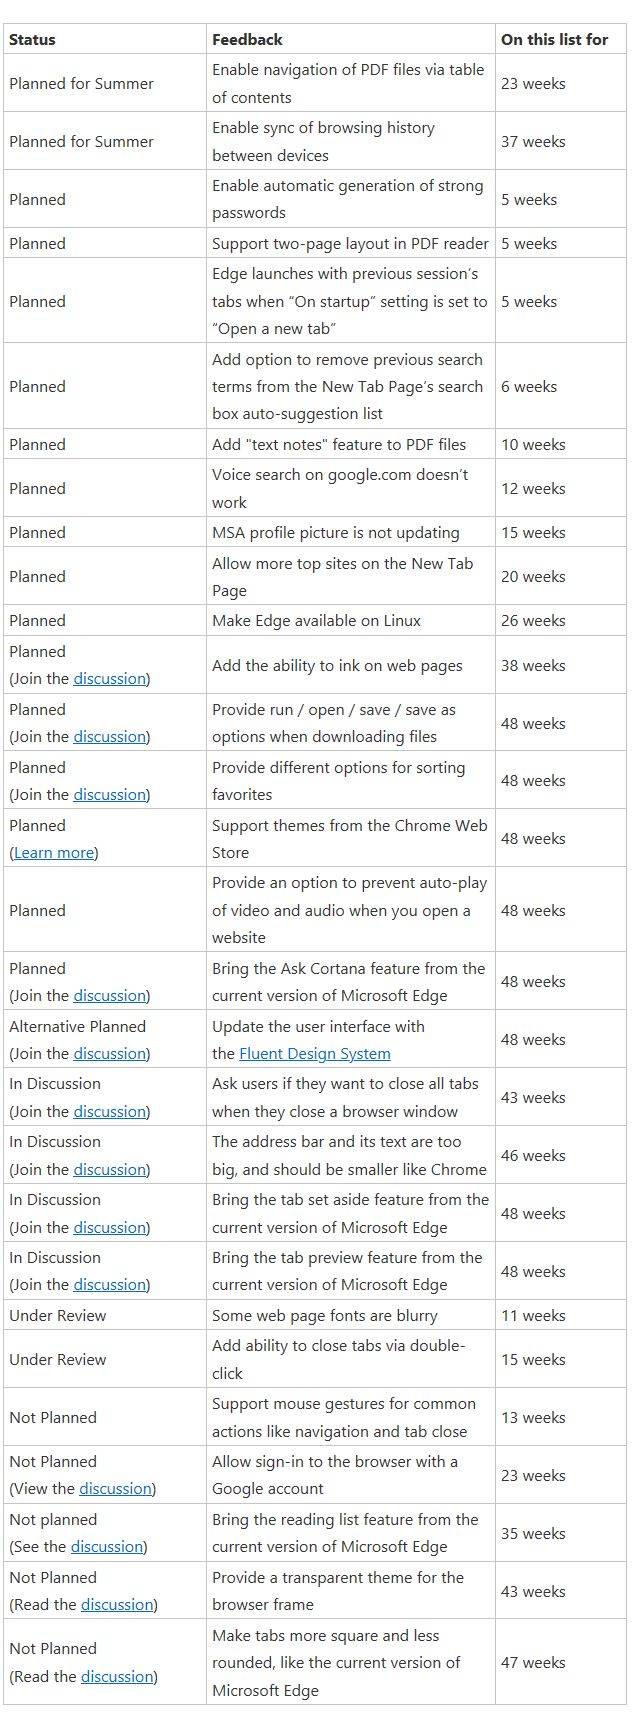Open discussion link for inking on web pages
The height and width of the screenshot is (1712, 634).
(x=110, y=679)
